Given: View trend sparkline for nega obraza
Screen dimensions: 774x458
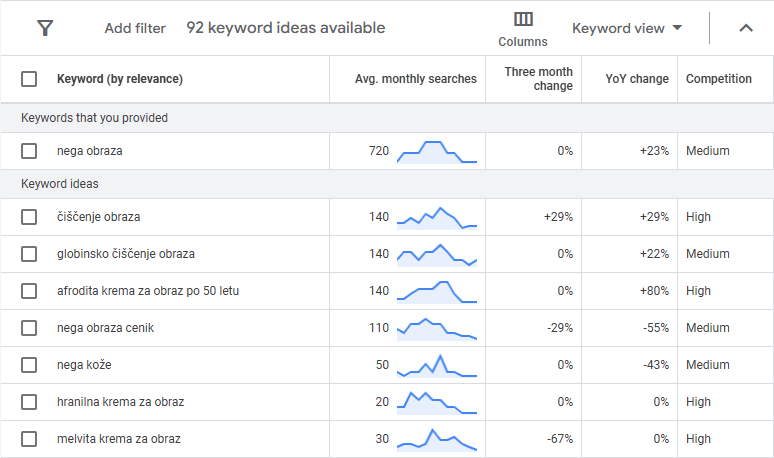Looking at the screenshot, I should [x=437, y=152].
